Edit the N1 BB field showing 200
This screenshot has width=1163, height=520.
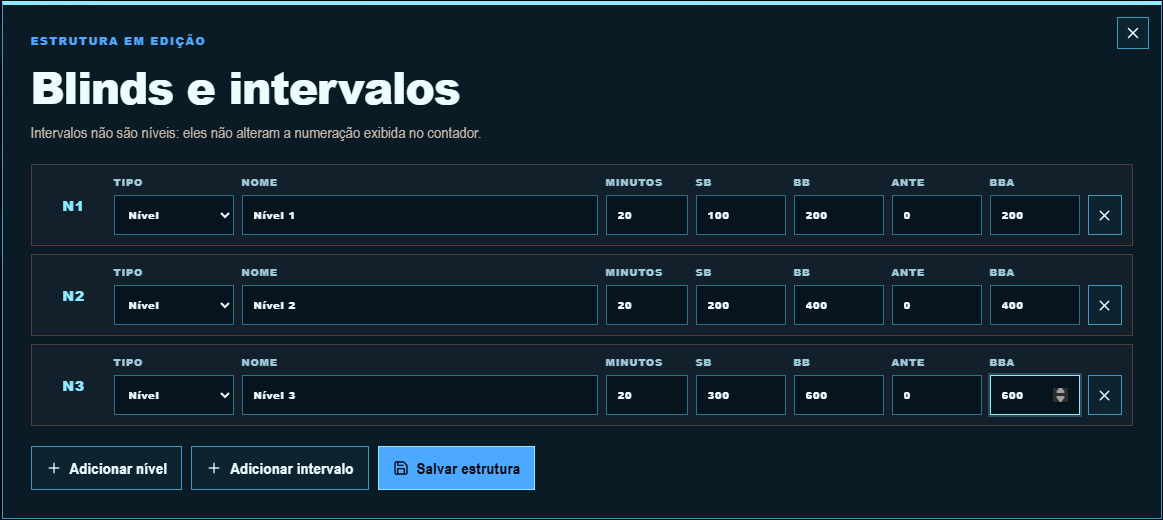(x=839, y=215)
